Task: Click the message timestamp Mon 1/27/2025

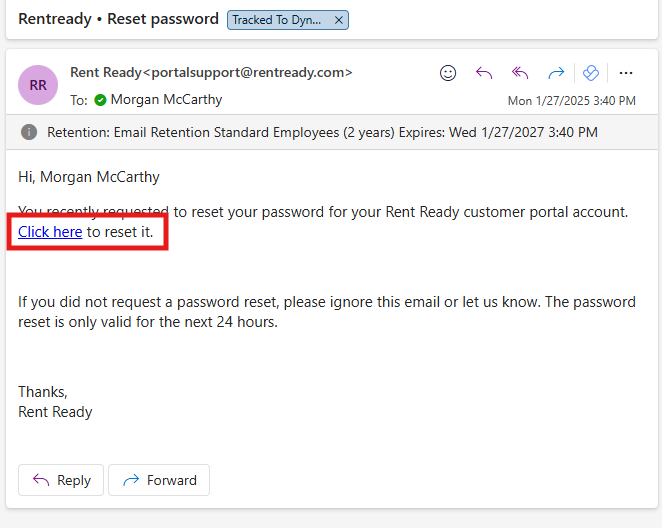Action: [x=572, y=101]
